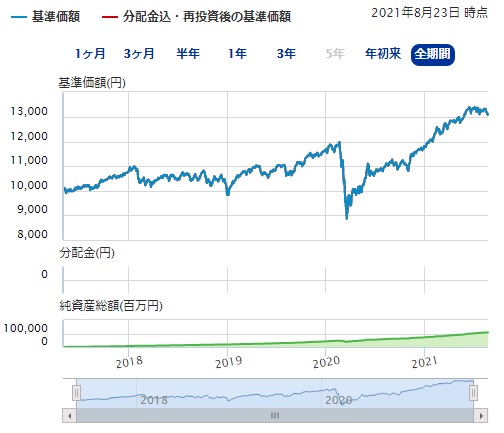Select the 1ヶ月 period tab
This screenshot has width=504, height=433.
coord(90,54)
